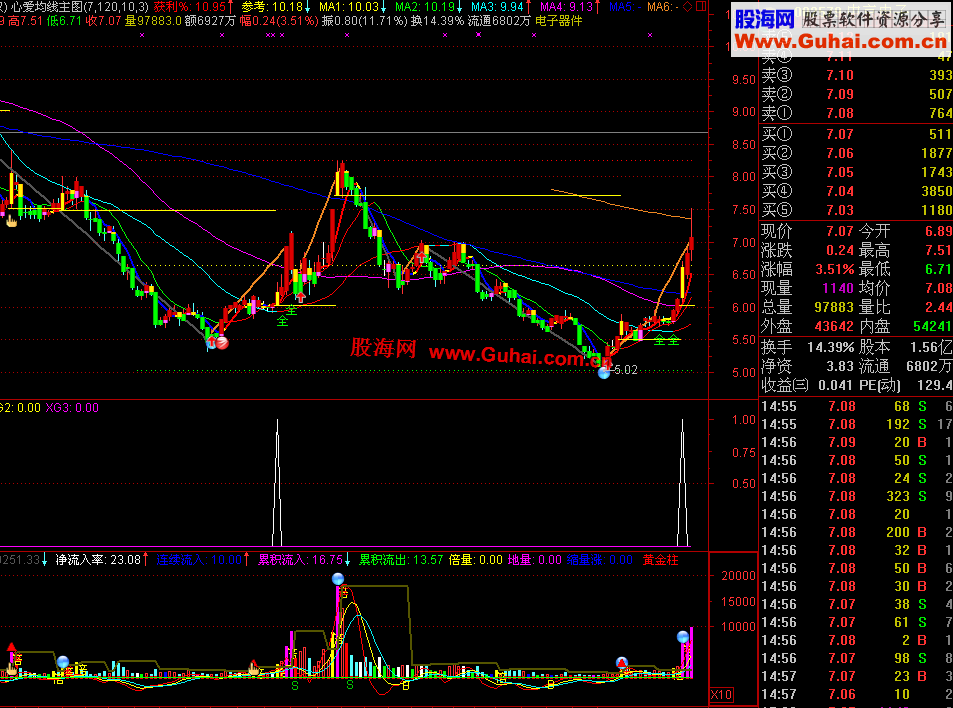953x708 pixels.
Task: Click the PE(动) 129.4 value
Action: click(935, 385)
